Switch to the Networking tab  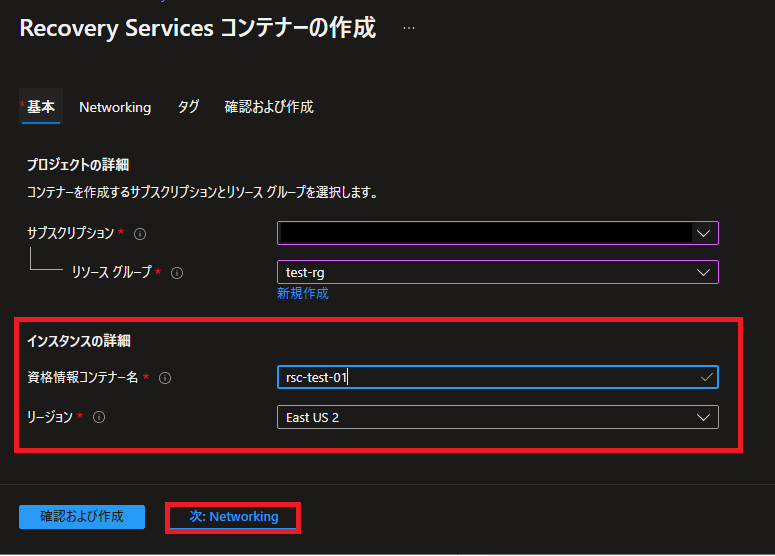tap(115, 107)
